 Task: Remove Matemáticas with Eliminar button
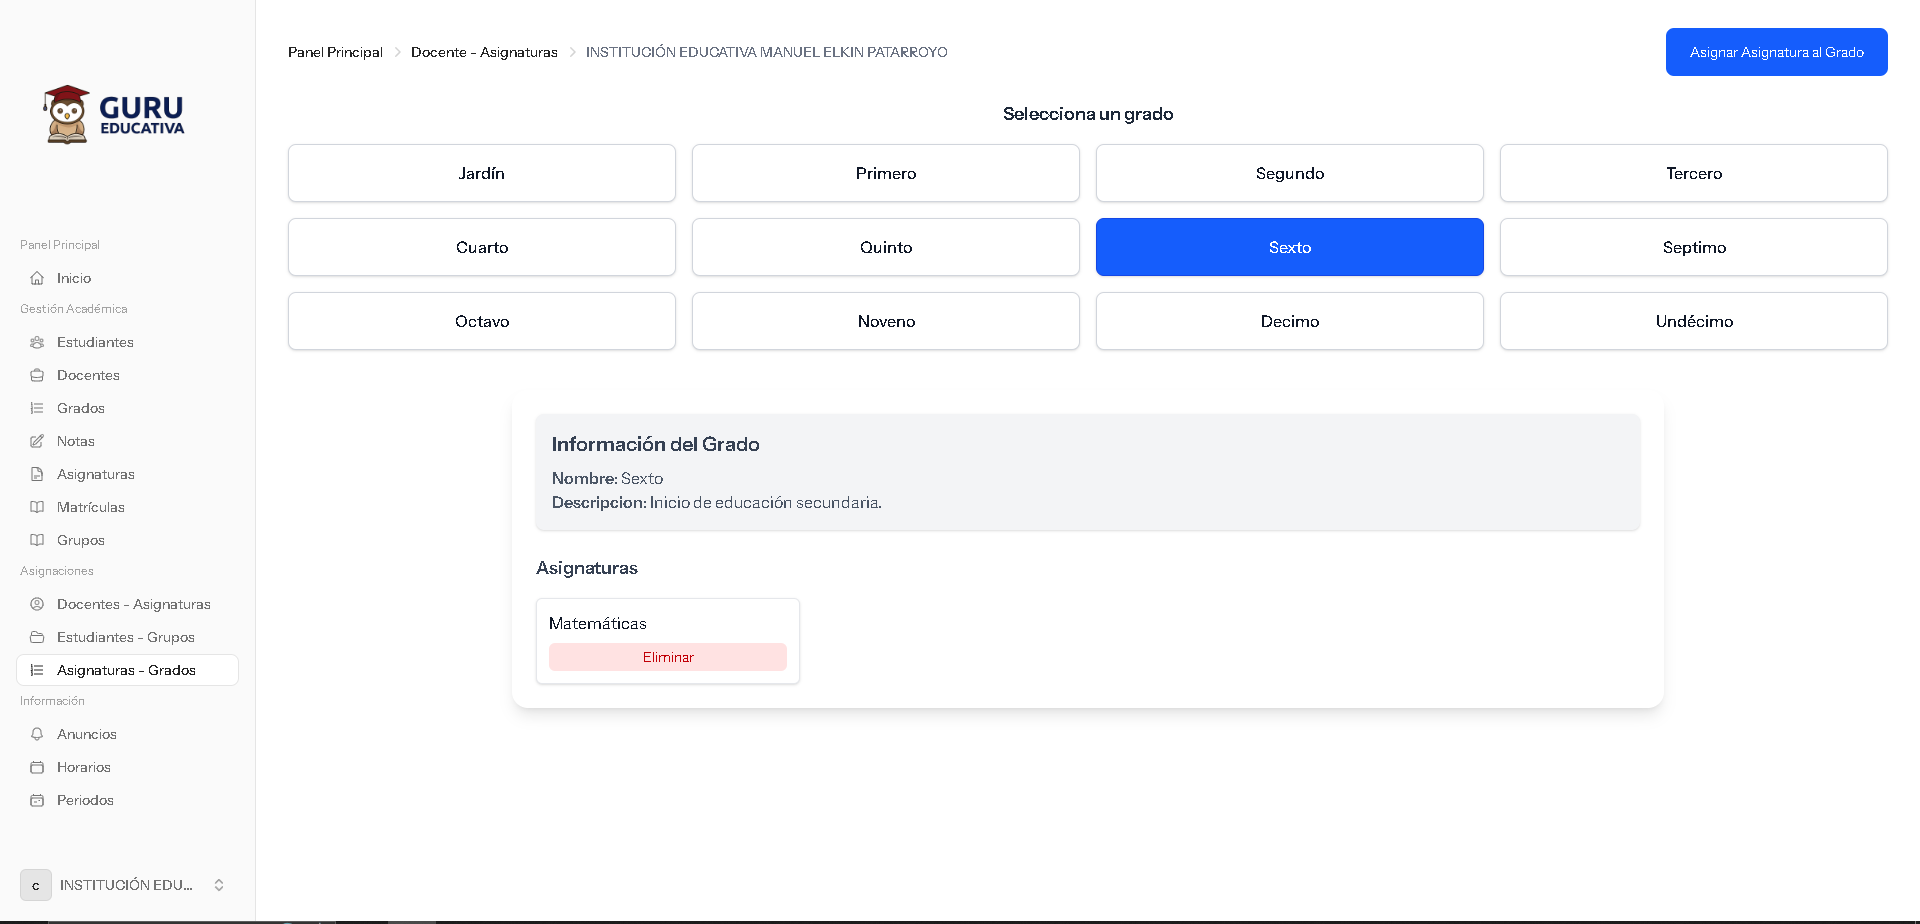(667, 657)
